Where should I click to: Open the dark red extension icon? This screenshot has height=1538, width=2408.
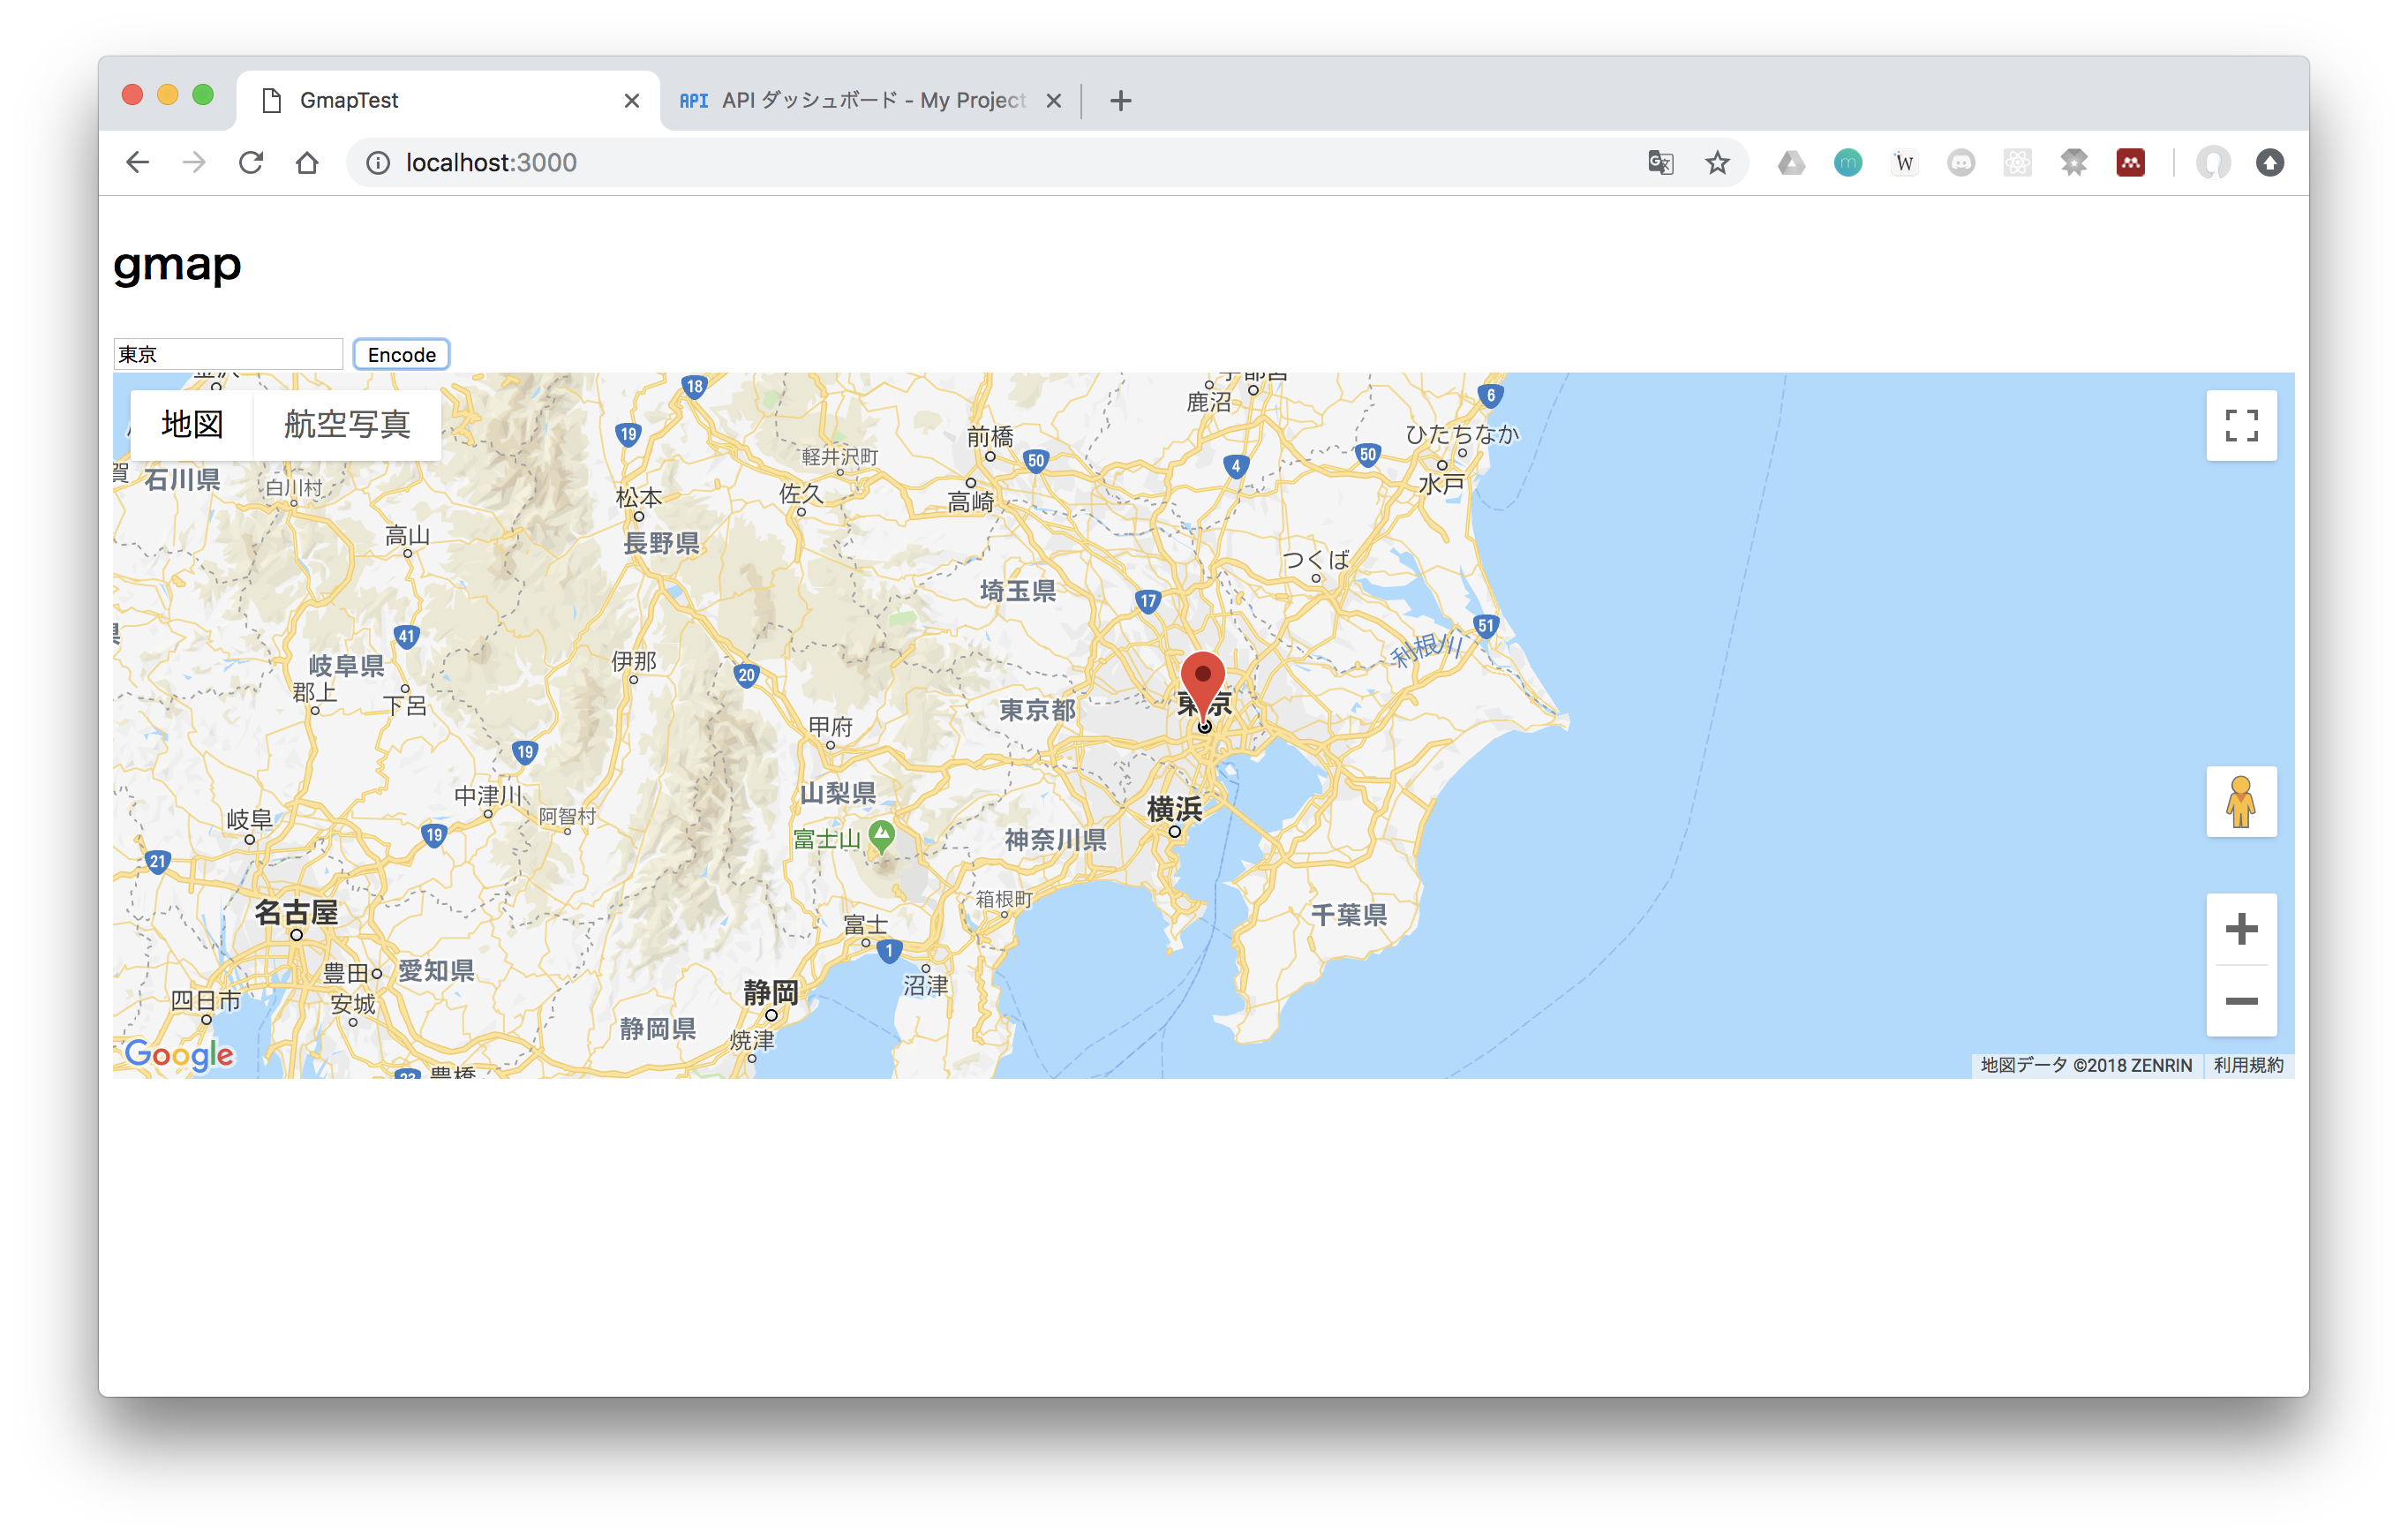[x=2131, y=162]
